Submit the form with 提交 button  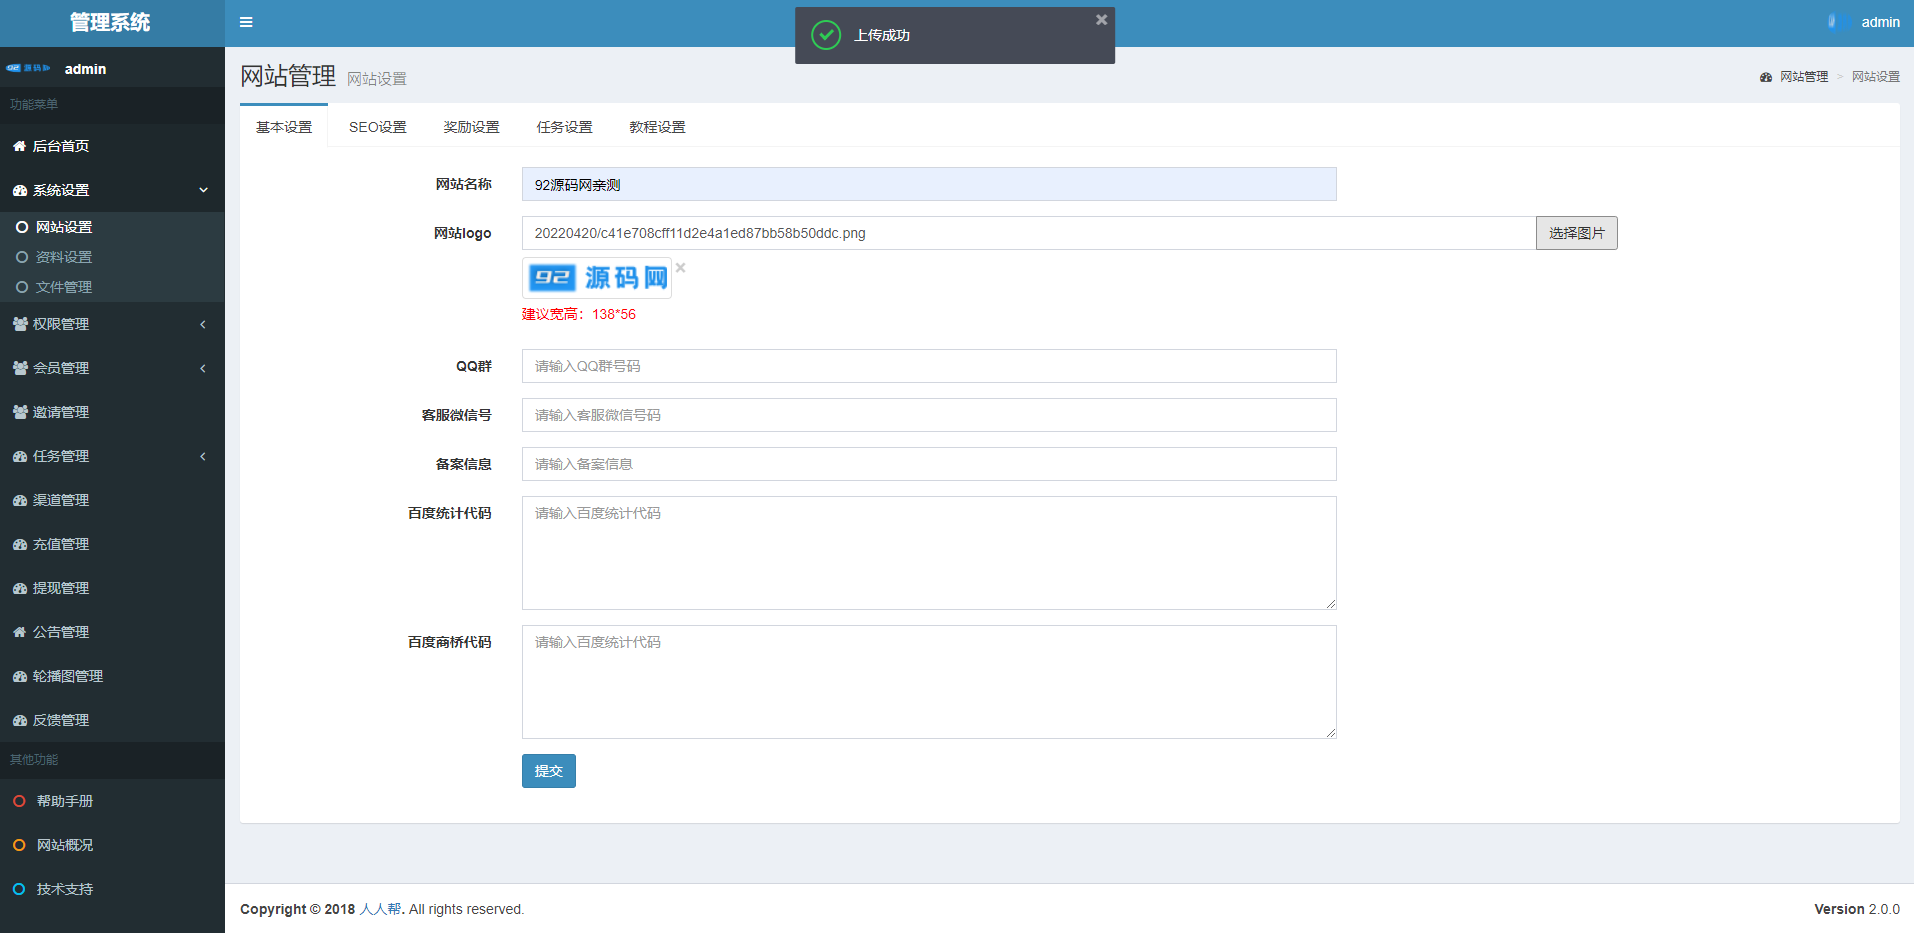[548, 771]
